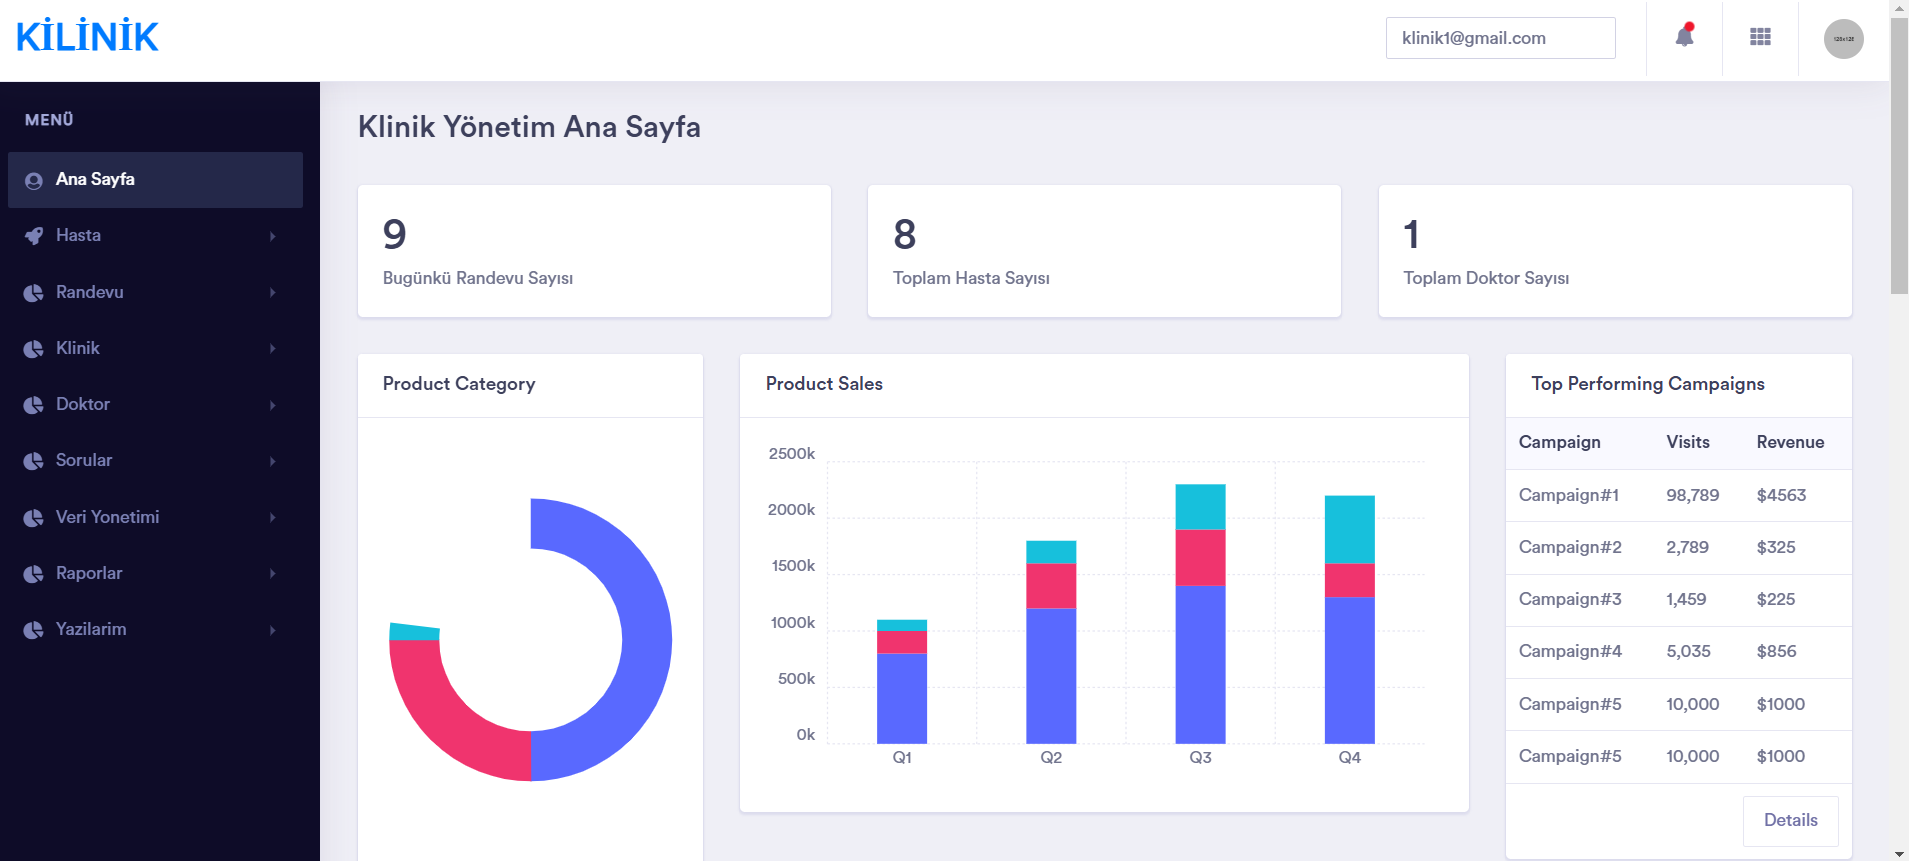Screen dimensions: 1909x861
Task: Click the Details button
Action: click(1790, 820)
